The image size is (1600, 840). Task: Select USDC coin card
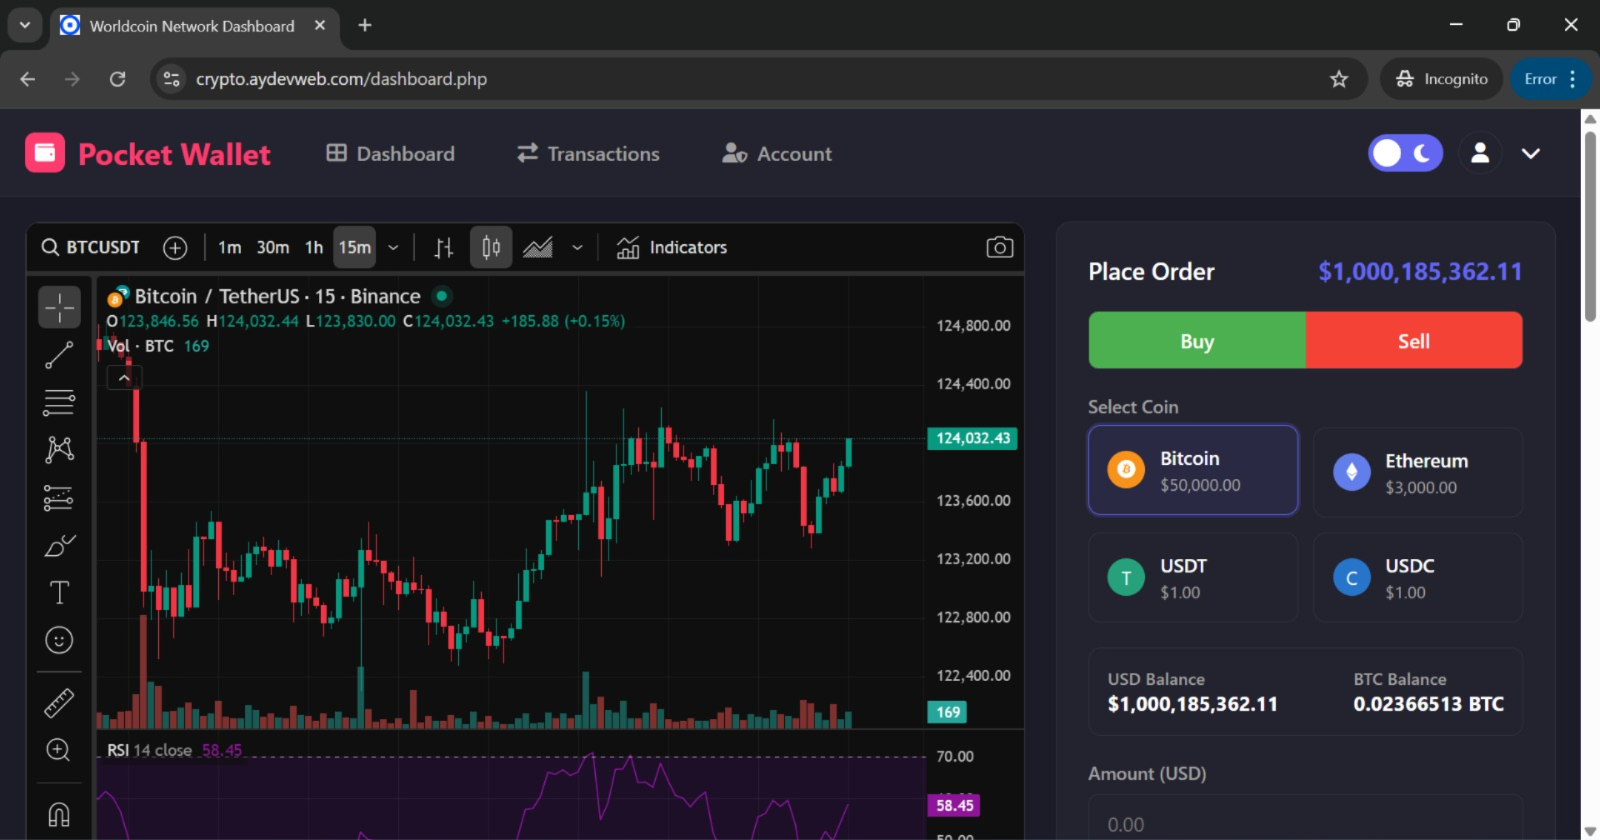point(1418,577)
